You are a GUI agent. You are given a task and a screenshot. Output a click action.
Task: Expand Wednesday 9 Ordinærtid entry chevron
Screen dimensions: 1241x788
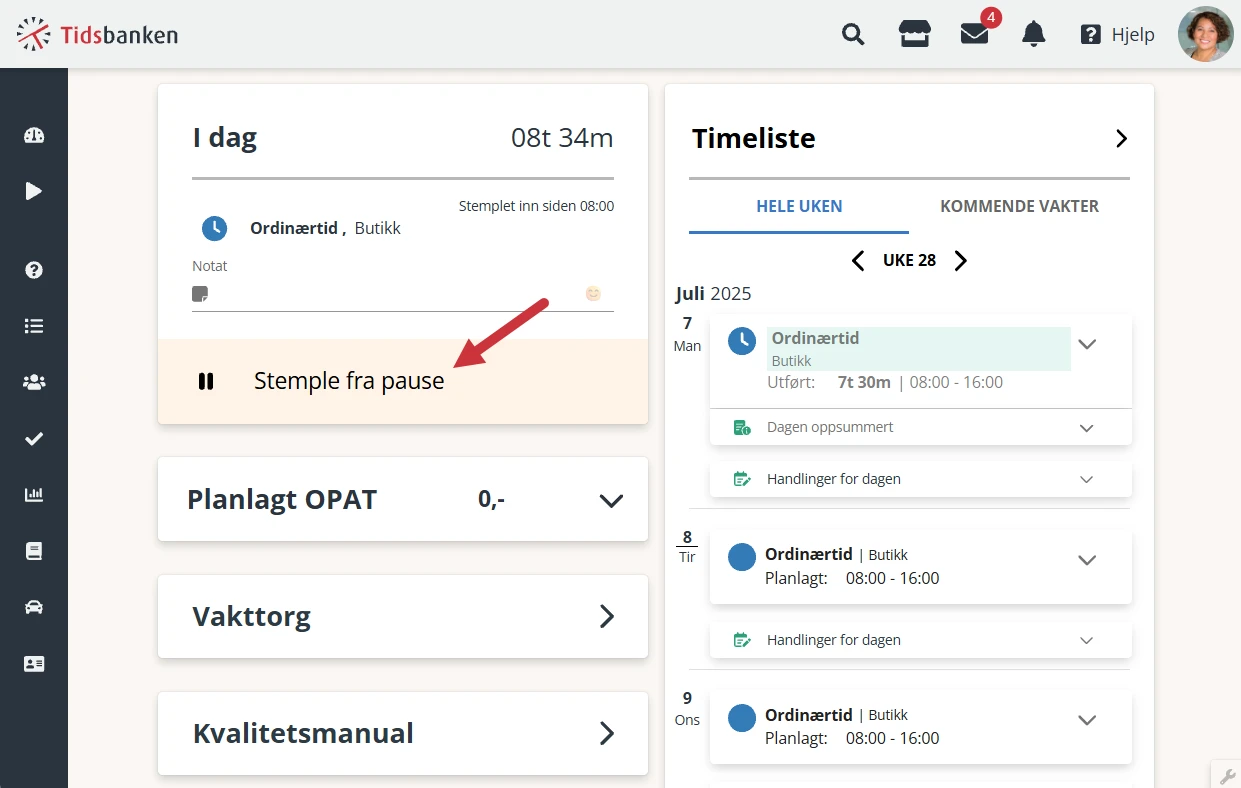pyautogui.click(x=1087, y=720)
